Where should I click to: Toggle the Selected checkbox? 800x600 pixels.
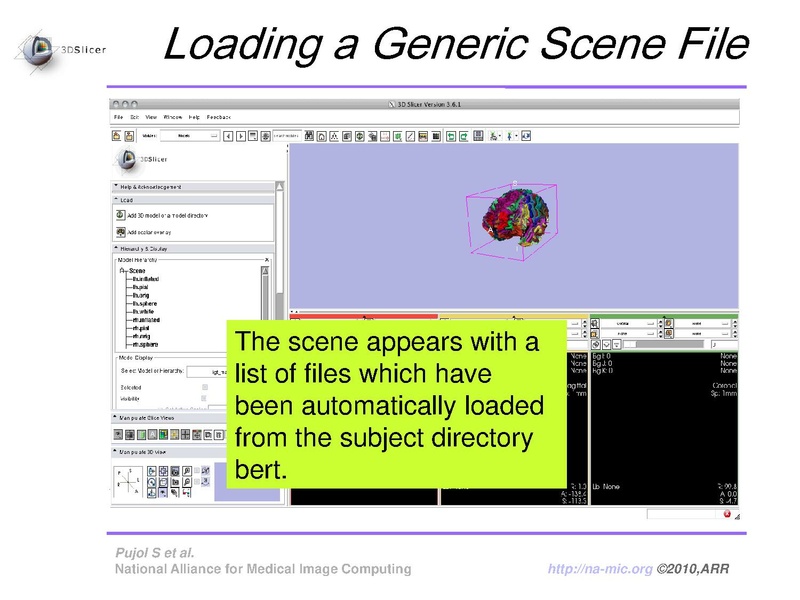(205, 387)
